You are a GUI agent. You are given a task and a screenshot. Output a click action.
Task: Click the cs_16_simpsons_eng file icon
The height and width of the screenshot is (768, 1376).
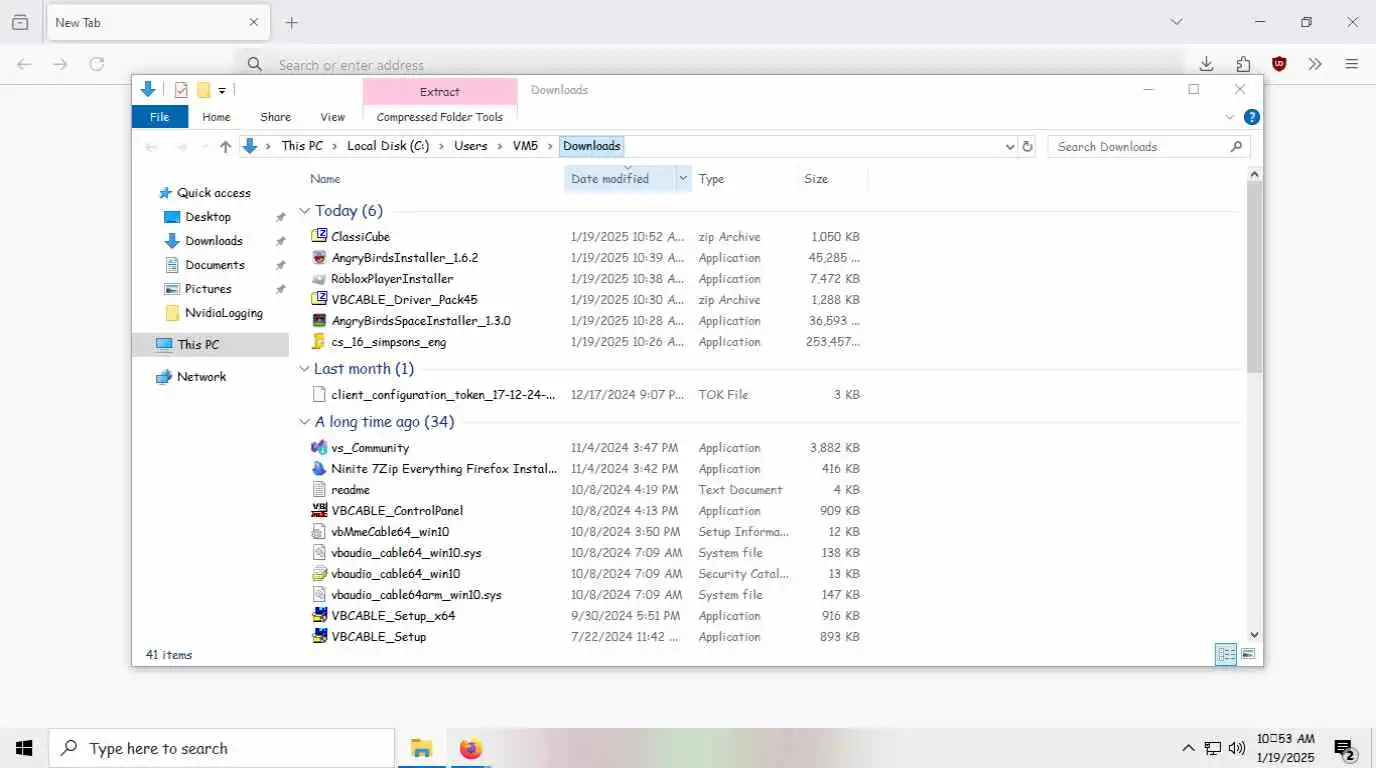[319, 342]
